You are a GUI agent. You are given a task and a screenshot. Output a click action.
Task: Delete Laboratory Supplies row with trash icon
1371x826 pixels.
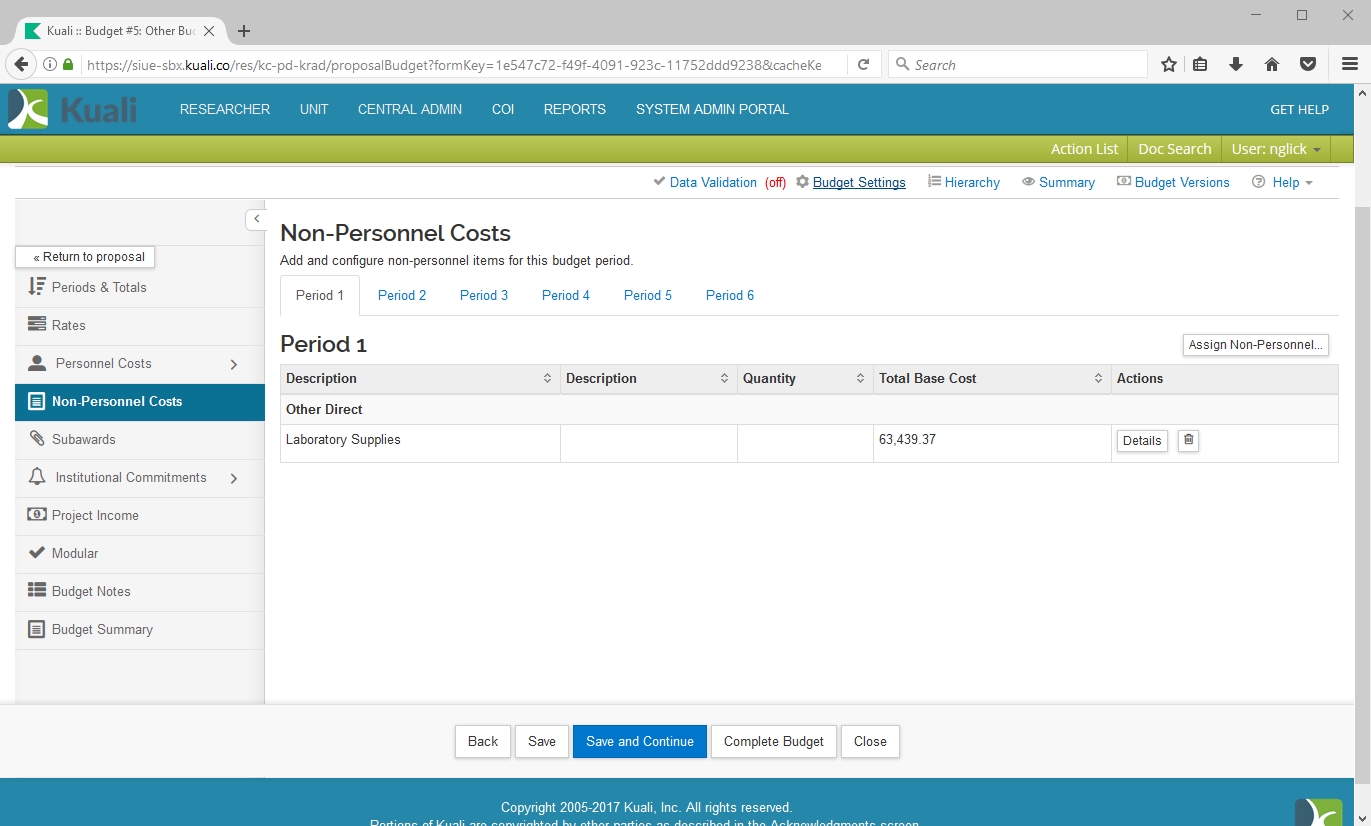pos(1188,440)
